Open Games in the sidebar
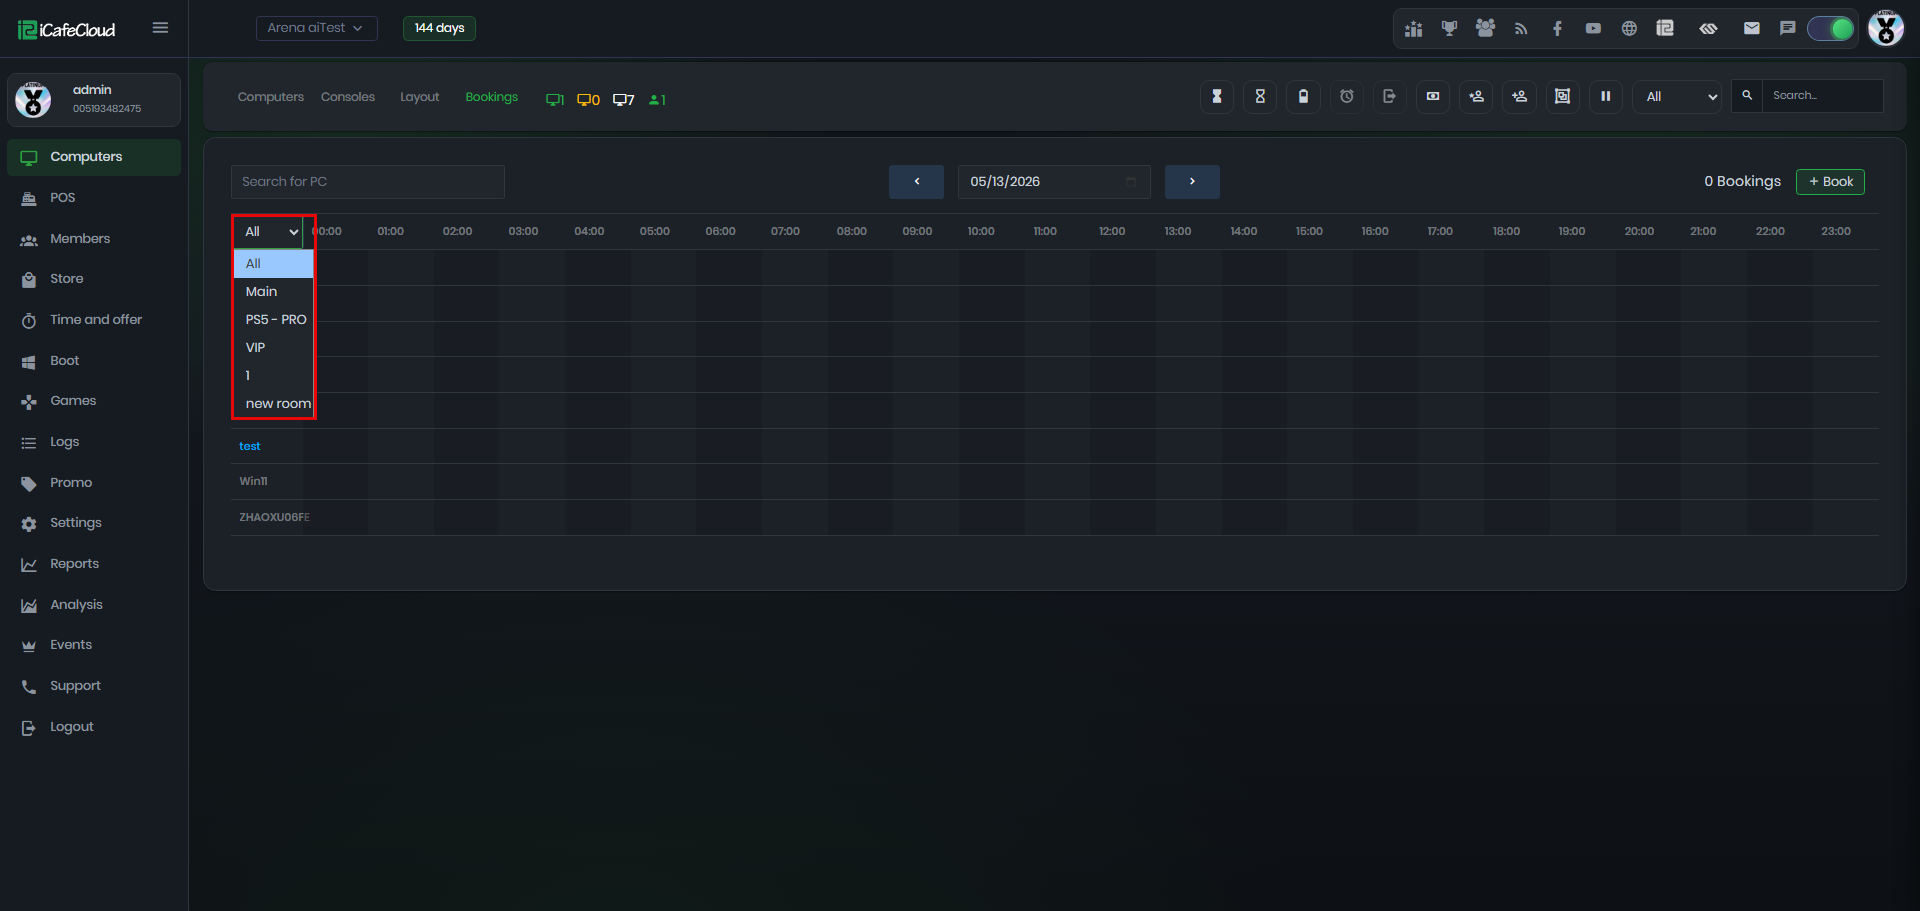Viewport: 1920px width, 911px height. tap(94, 401)
